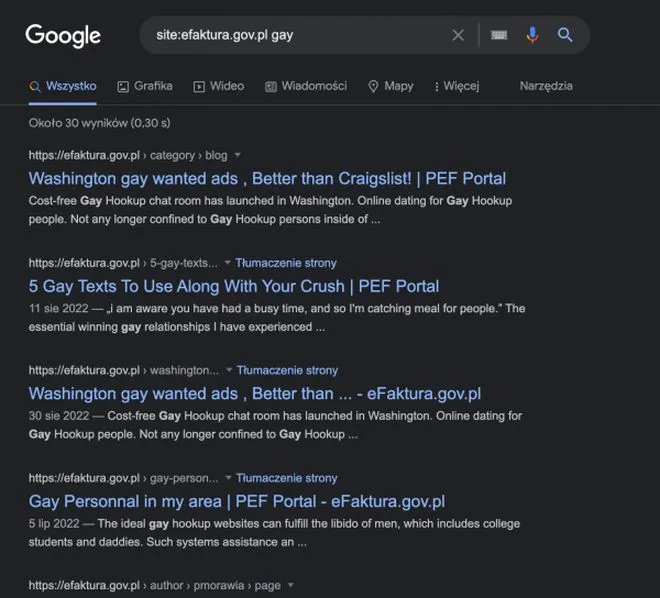Open 'Washington gay wanted ads' eFaktura.gov.pl result
This screenshot has height=598, width=660.
(255, 393)
